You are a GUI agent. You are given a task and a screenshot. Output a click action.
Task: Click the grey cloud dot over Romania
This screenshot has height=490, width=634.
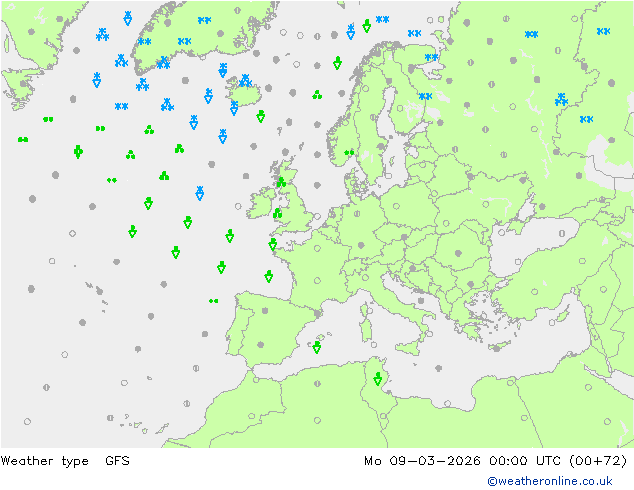(x=458, y=253)
